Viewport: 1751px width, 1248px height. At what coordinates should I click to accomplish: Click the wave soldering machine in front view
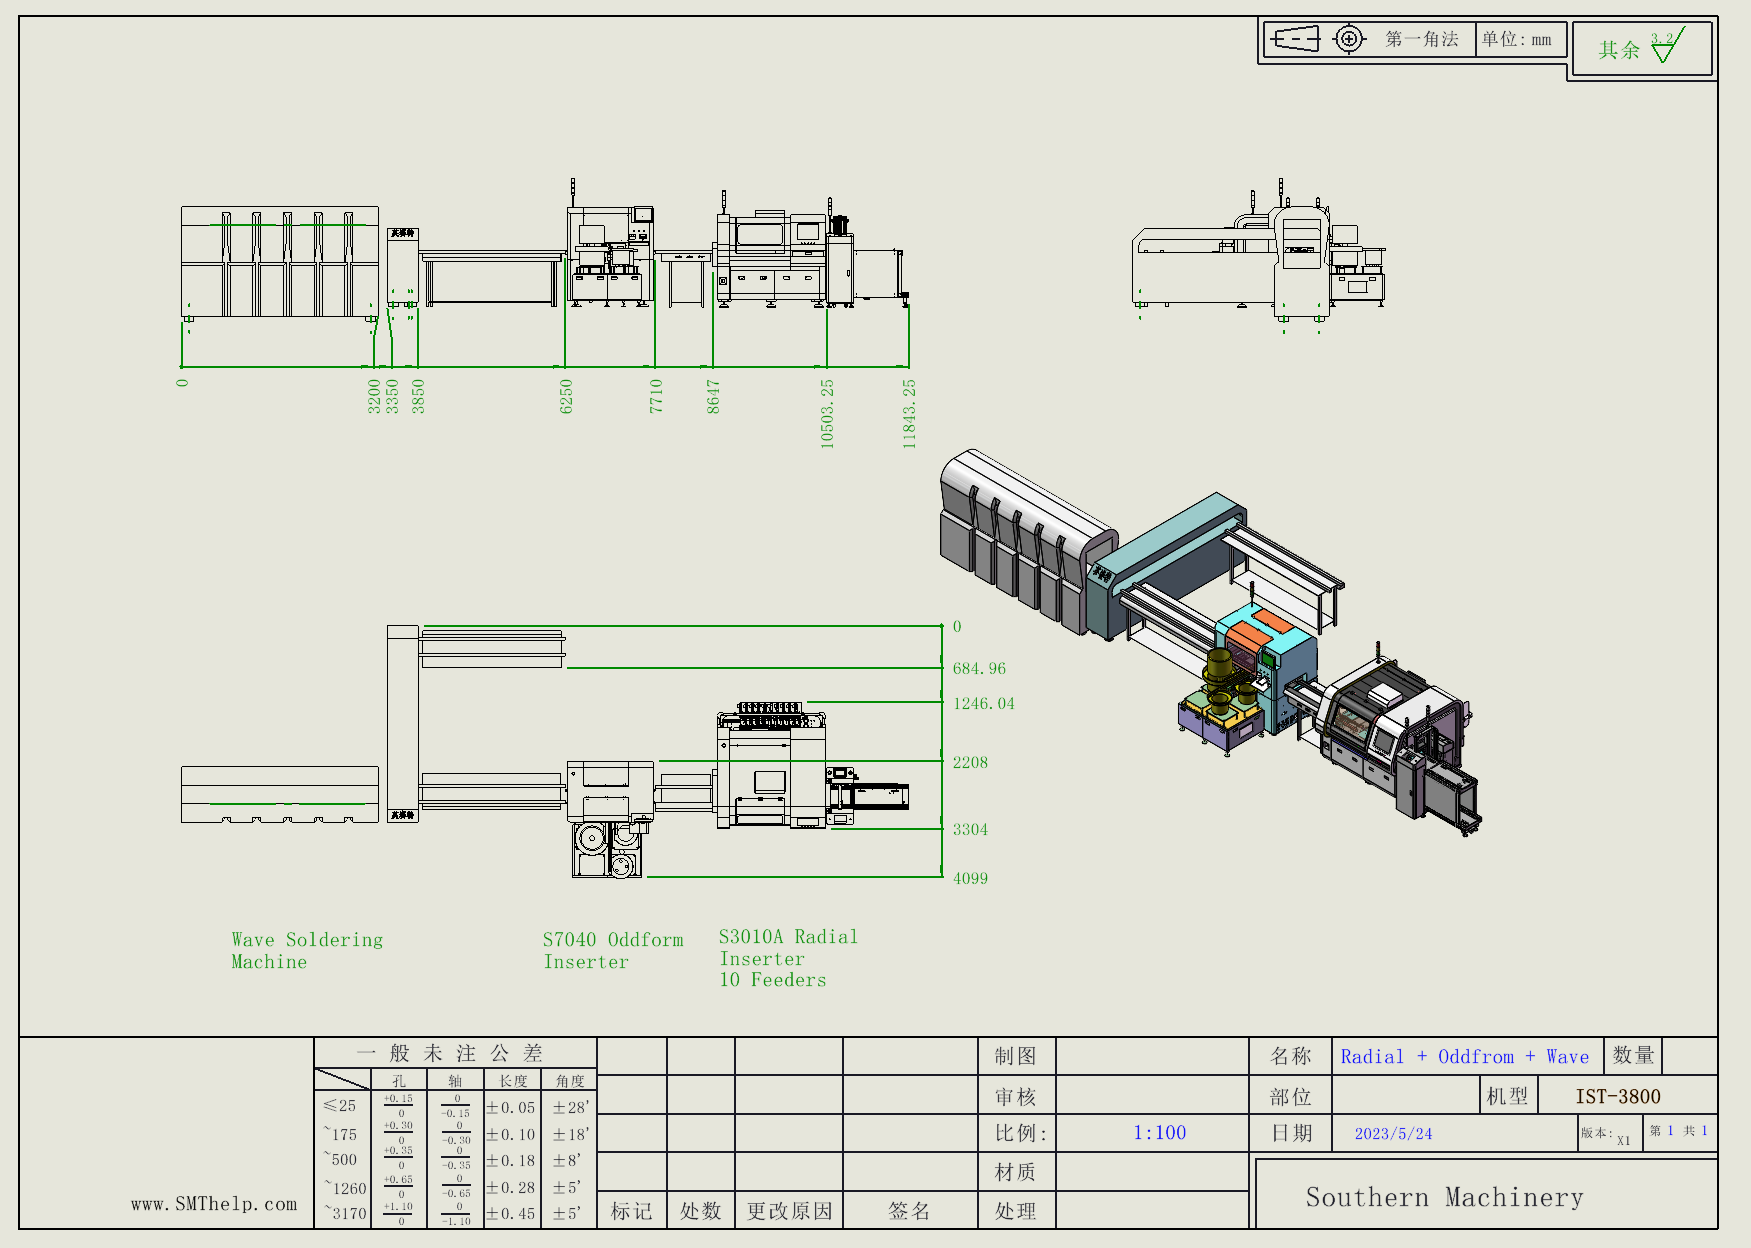tap(279, 262)
